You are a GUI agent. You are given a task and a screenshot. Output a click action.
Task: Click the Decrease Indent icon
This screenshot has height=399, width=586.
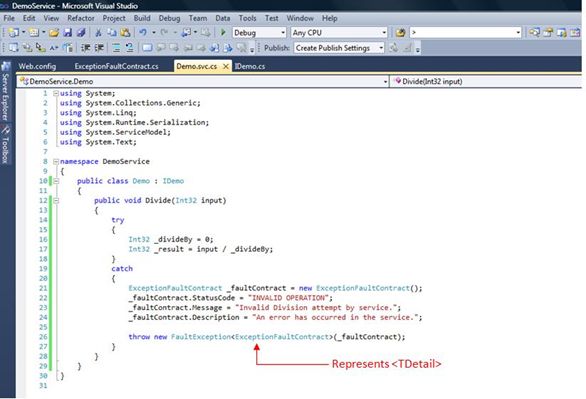[86, 48]
